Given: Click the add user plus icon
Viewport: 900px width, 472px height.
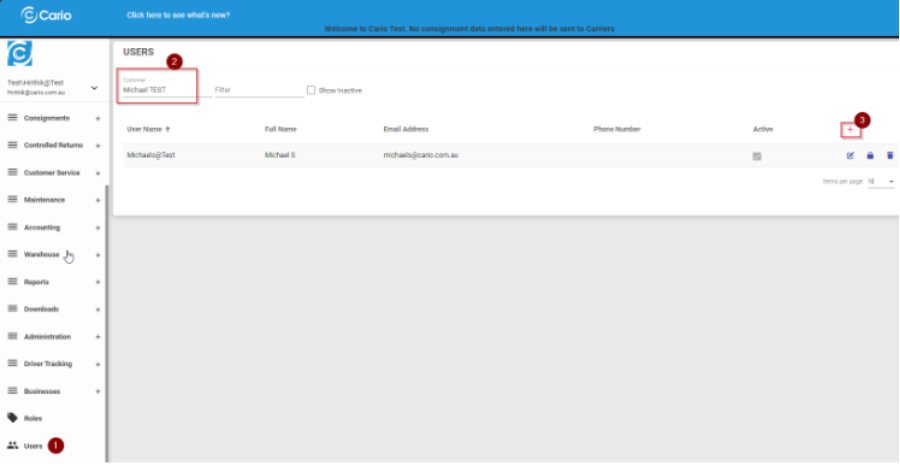Looking at the screenshot, I should [850, 130].
